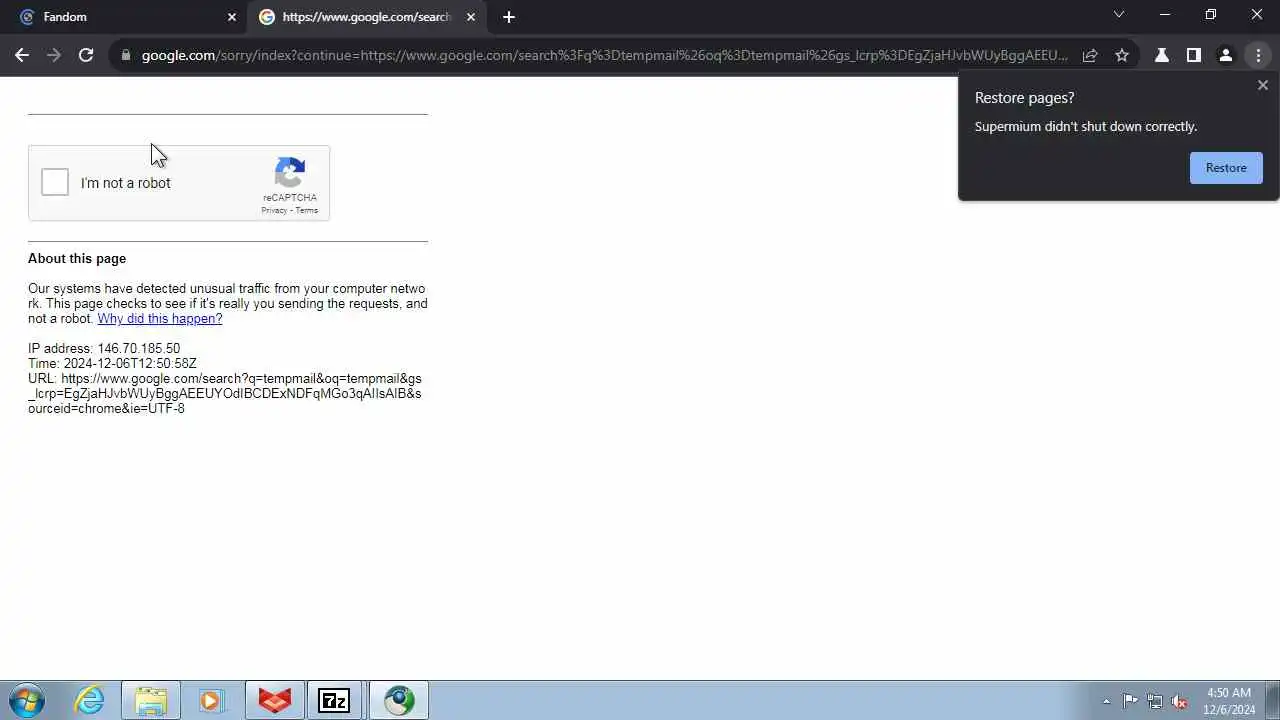
Task: Open Windows Explorer folder in taskbar
Action: 151,700
